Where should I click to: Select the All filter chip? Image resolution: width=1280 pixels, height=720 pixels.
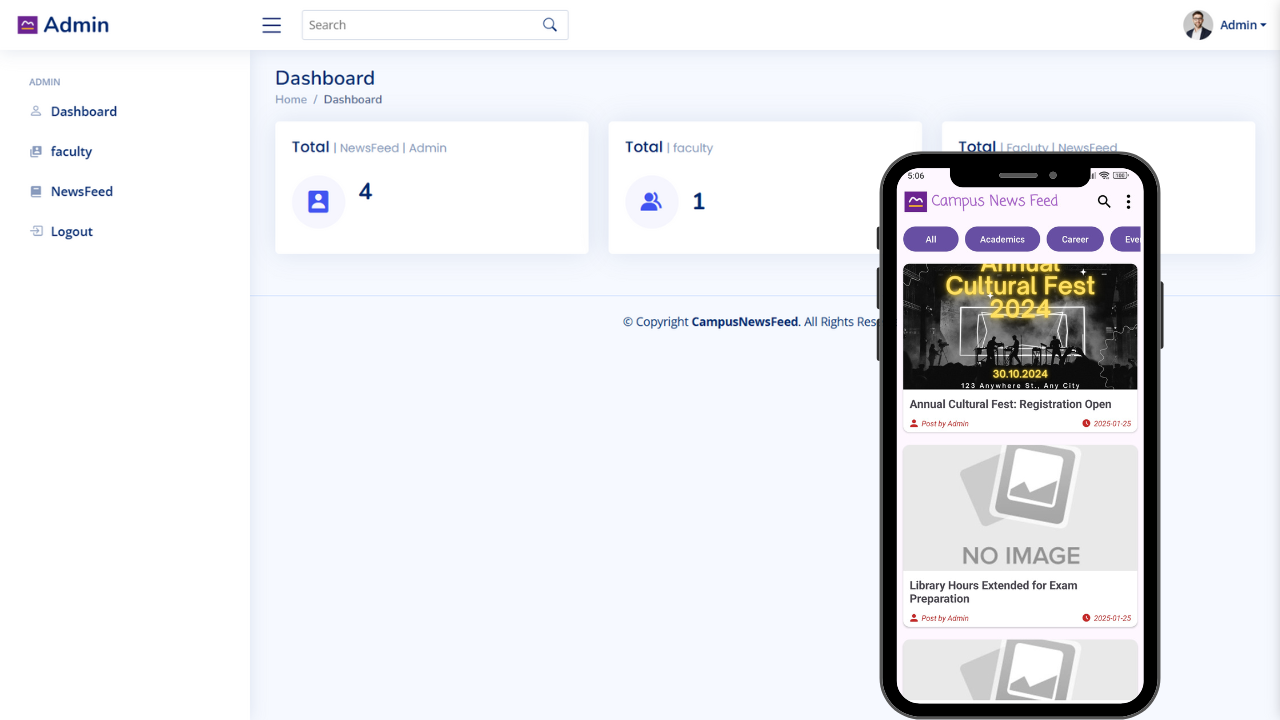click(931, 239)
